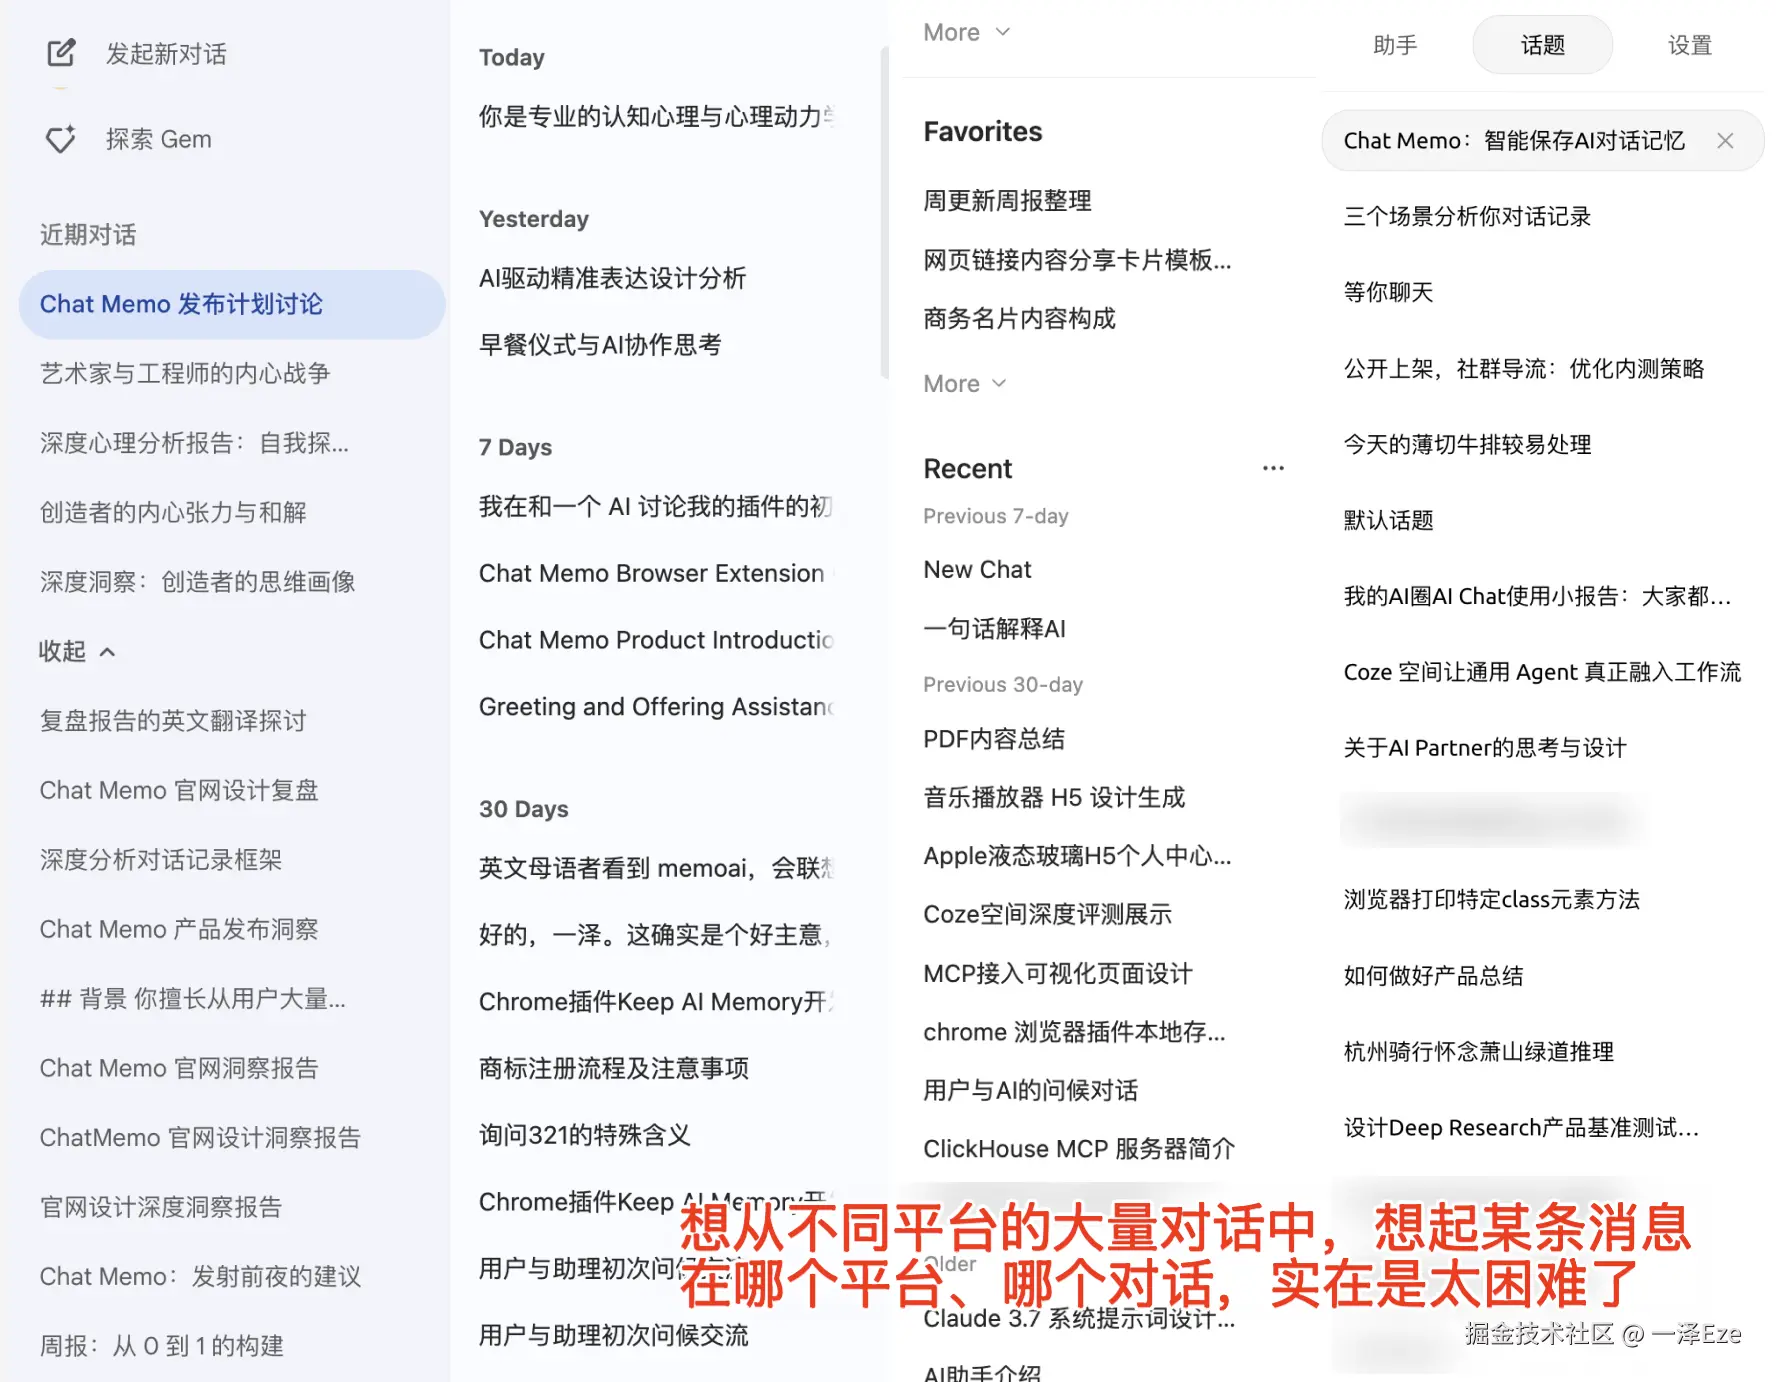Open Chat Memo Browser Extension chat
Image resolution: width=1776 pixels, height=1382 pixels.
point(656,573)
